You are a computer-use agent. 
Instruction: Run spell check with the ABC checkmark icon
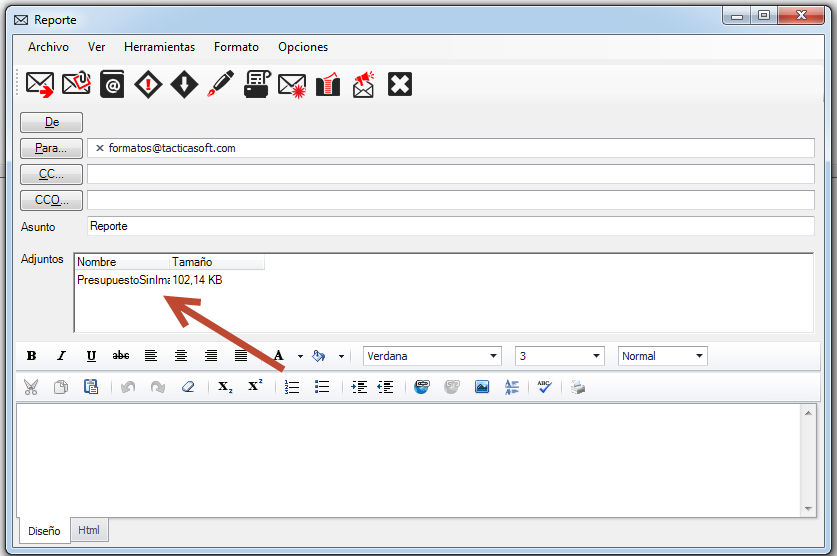click(544, 387)
